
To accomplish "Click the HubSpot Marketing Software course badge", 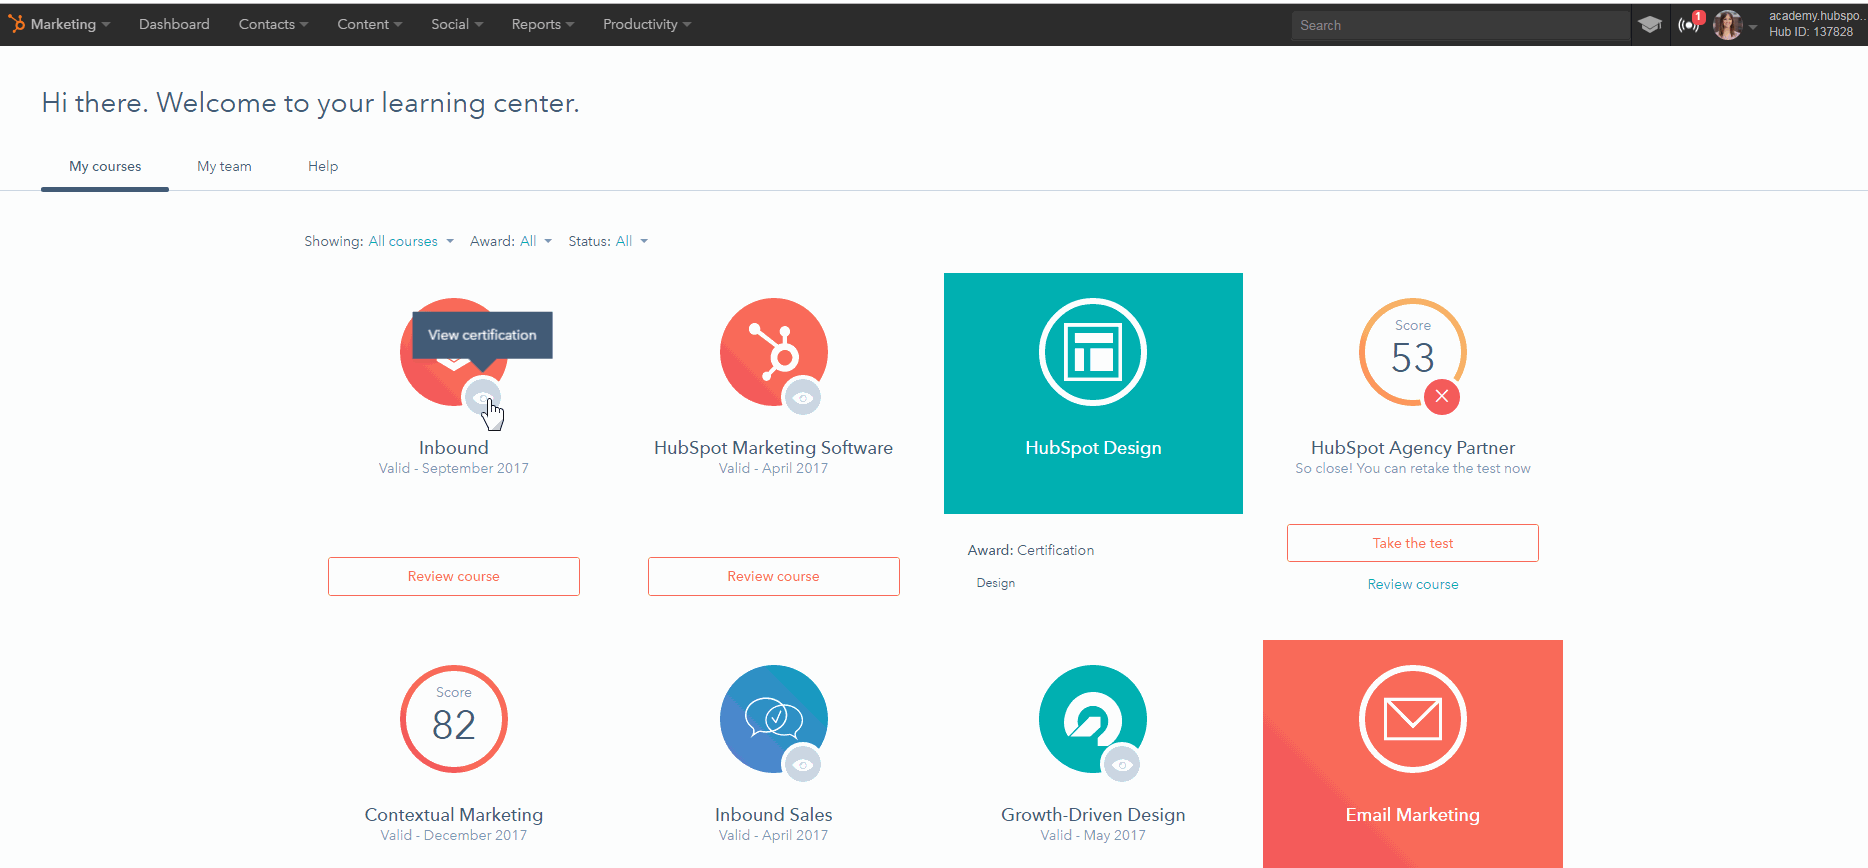I will pyautogui.click(x=772, y=350).
